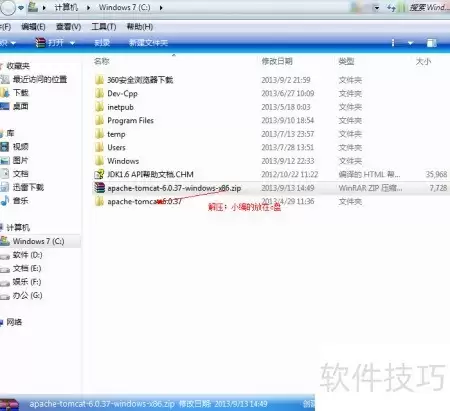Expand the path arrow after Windows 7 (C:)
This screenshot has width=450, height=411.
161,8
